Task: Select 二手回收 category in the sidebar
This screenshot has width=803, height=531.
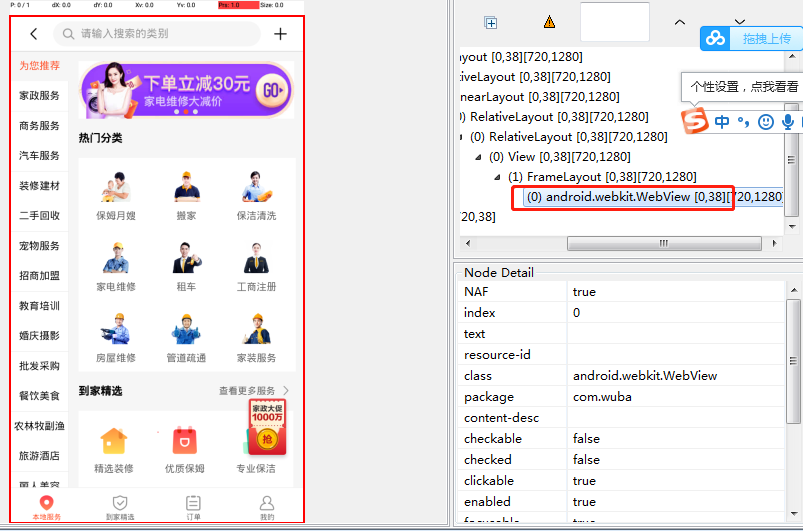Action: tap(39, 216)
